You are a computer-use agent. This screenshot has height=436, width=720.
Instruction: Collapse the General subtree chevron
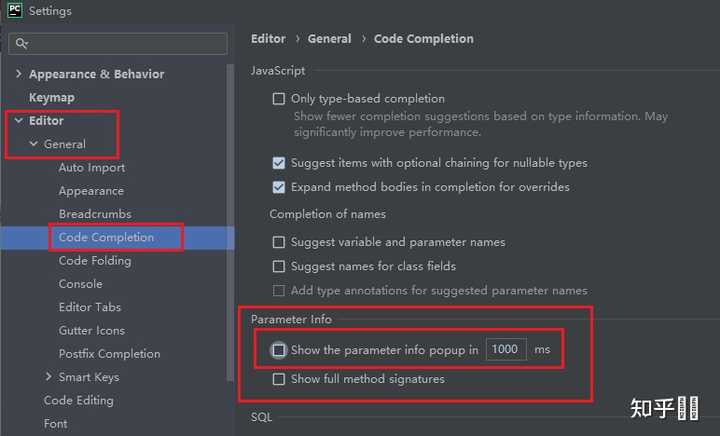(x=33, y=144)
